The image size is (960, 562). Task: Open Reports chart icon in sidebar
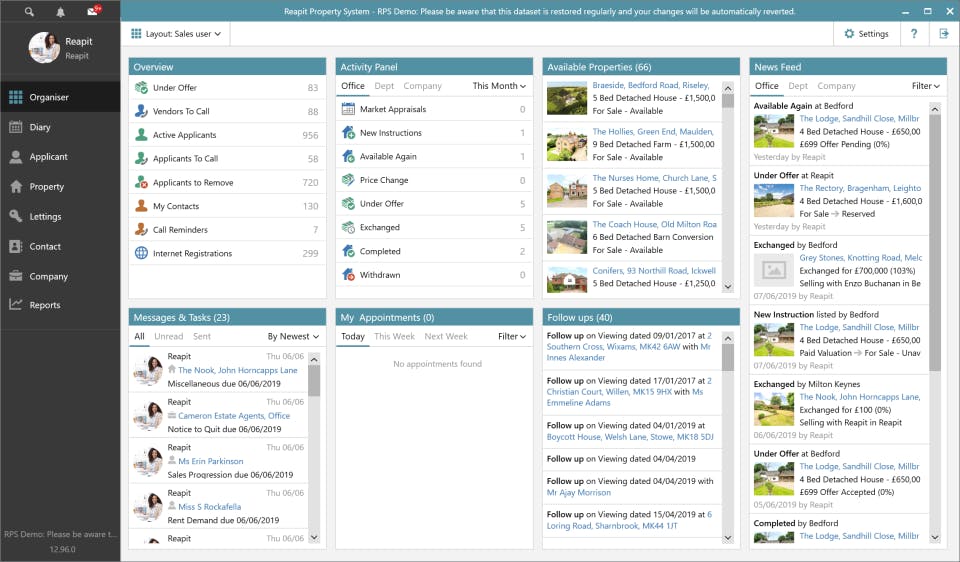tap(16, 304)
